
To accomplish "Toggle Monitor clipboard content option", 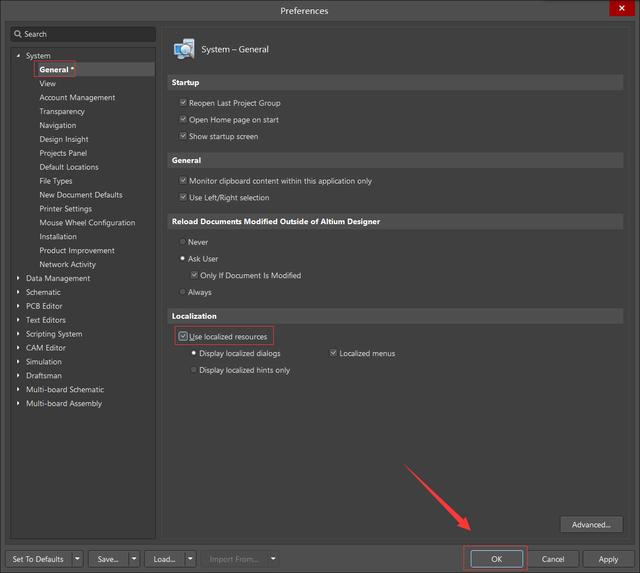I will [x=183, y=180].
